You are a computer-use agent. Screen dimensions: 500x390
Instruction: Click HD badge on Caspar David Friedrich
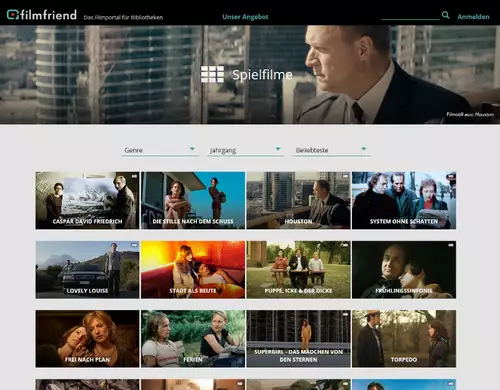(134, 176)
